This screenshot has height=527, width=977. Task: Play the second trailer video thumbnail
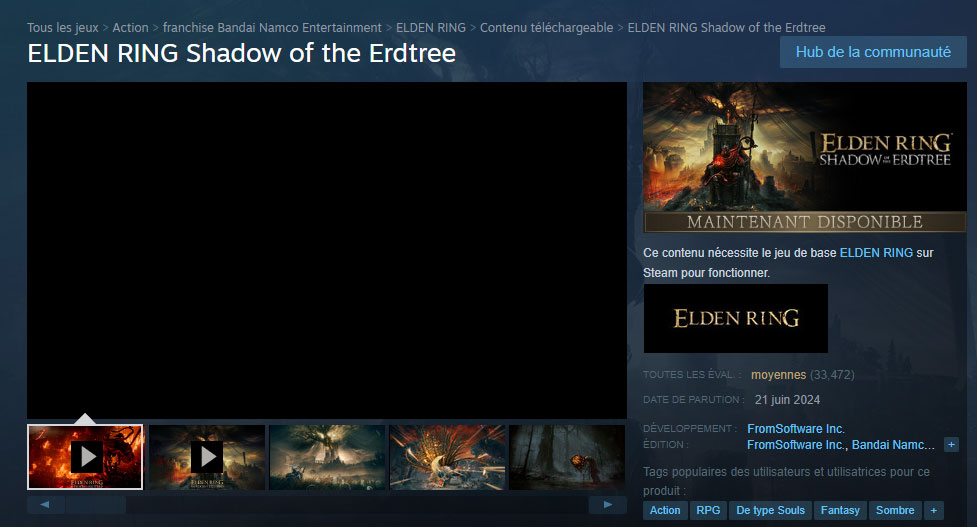[207, 457]
